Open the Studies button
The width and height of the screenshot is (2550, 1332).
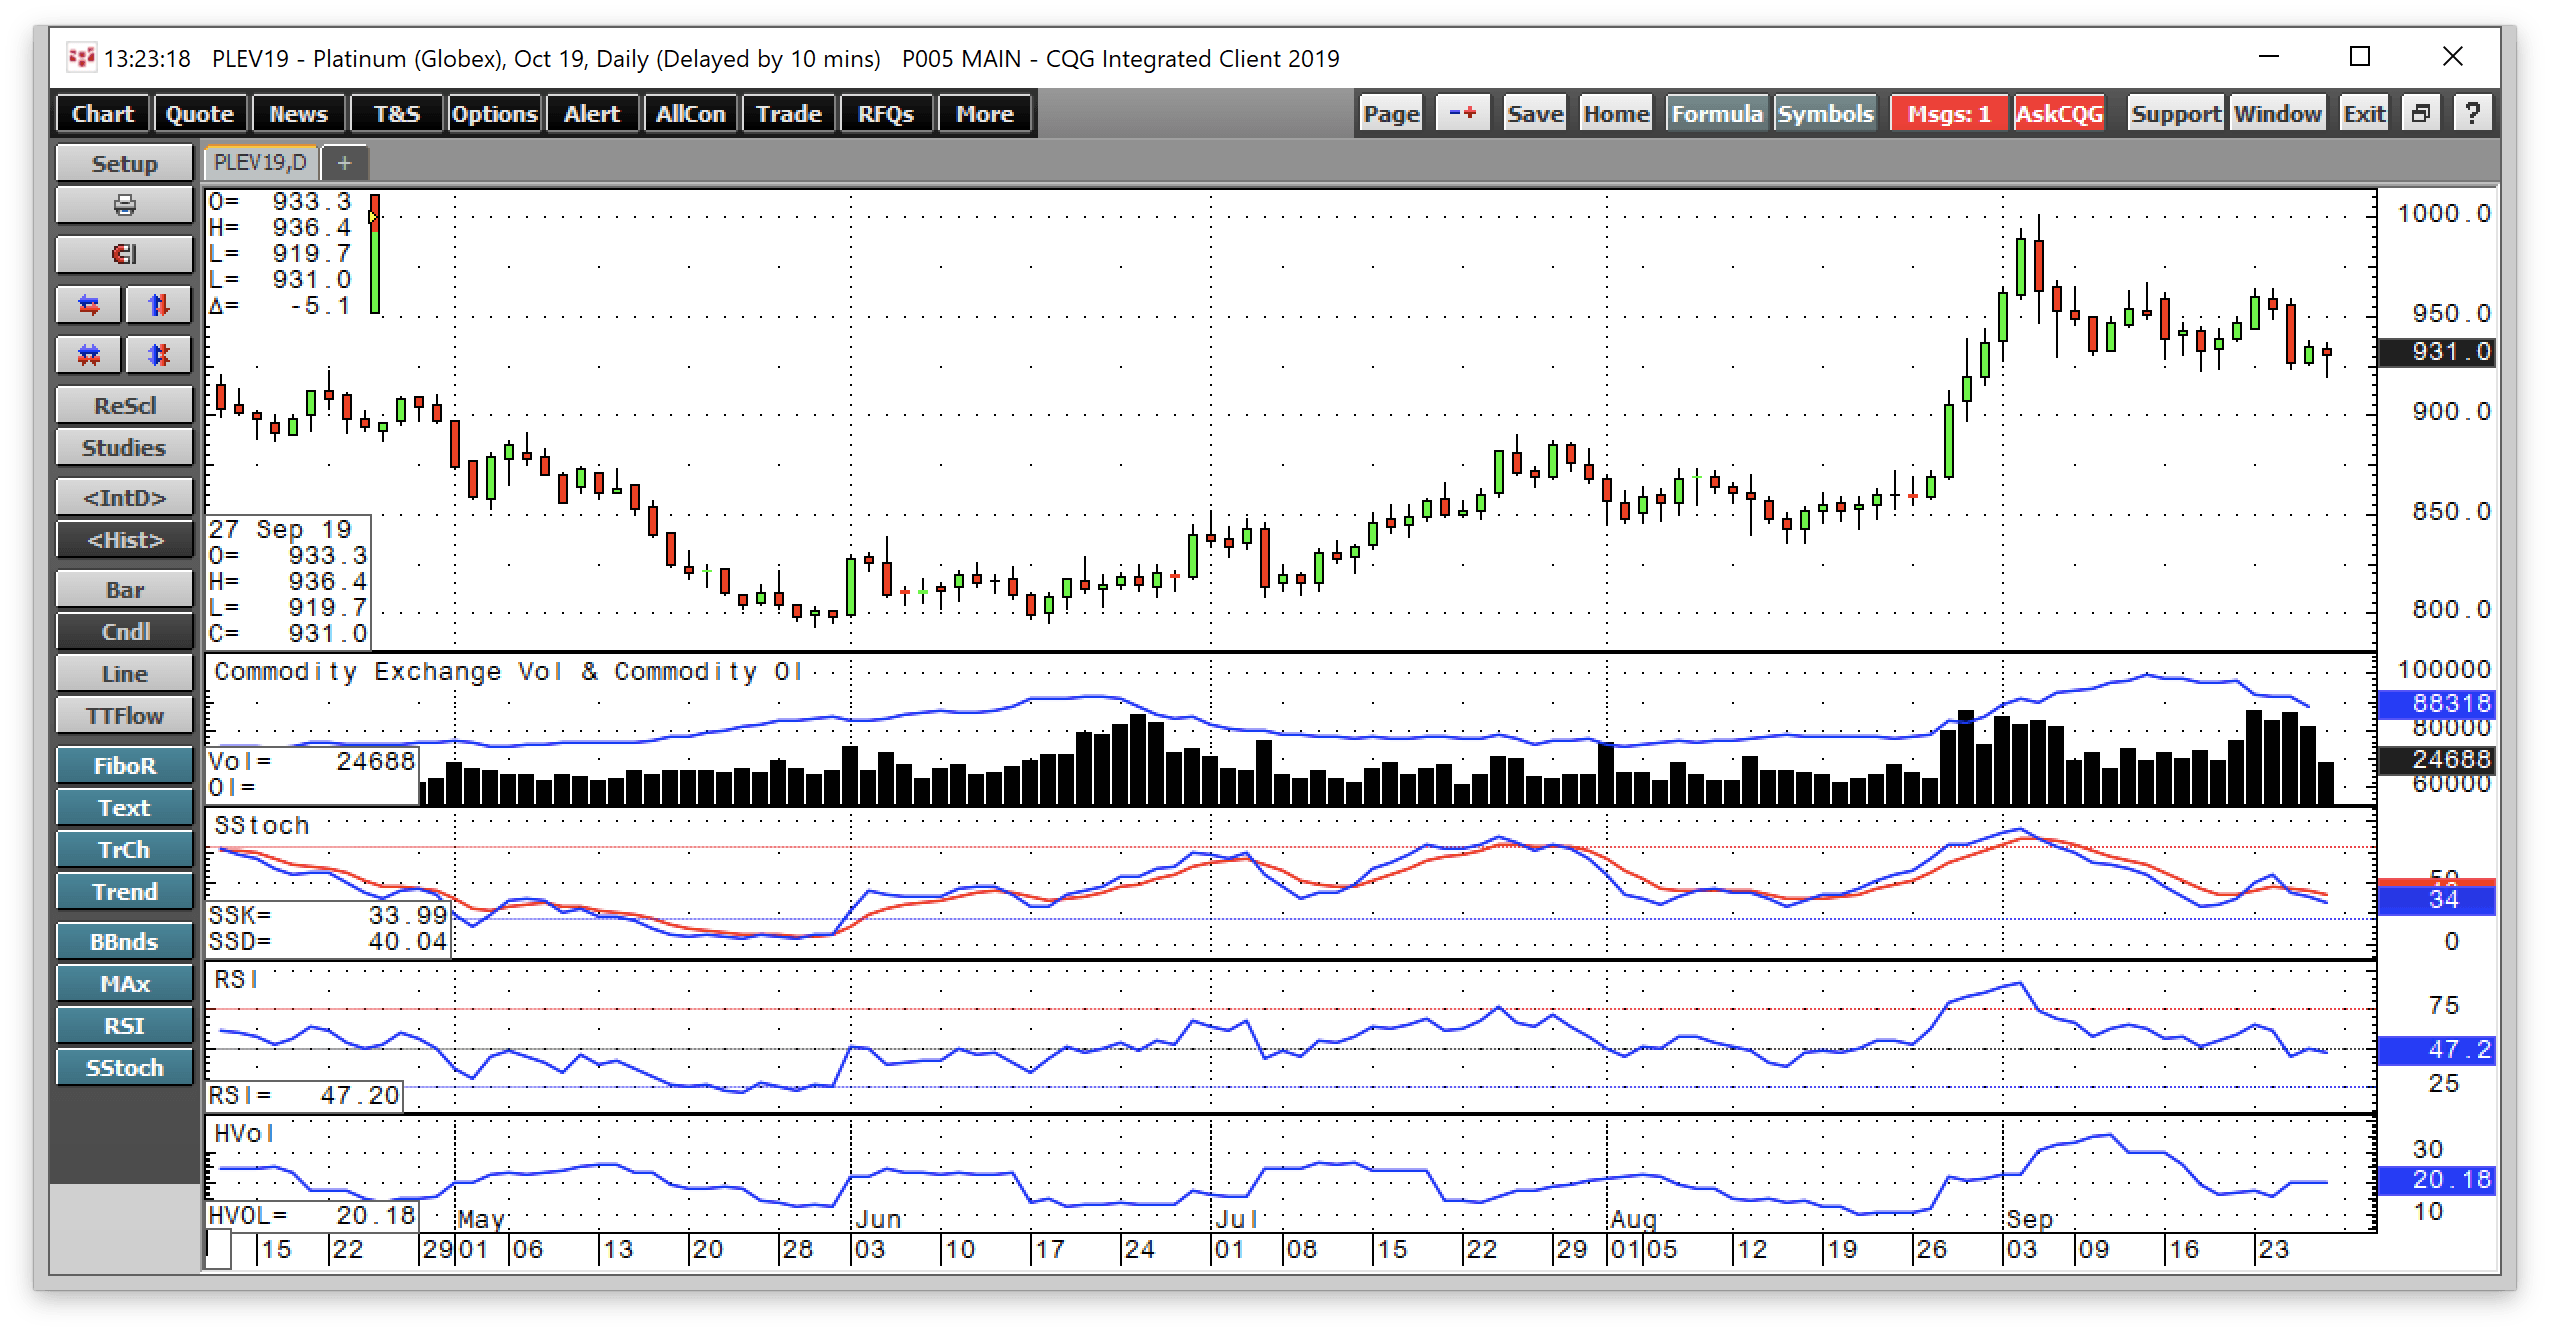[124, 448]
